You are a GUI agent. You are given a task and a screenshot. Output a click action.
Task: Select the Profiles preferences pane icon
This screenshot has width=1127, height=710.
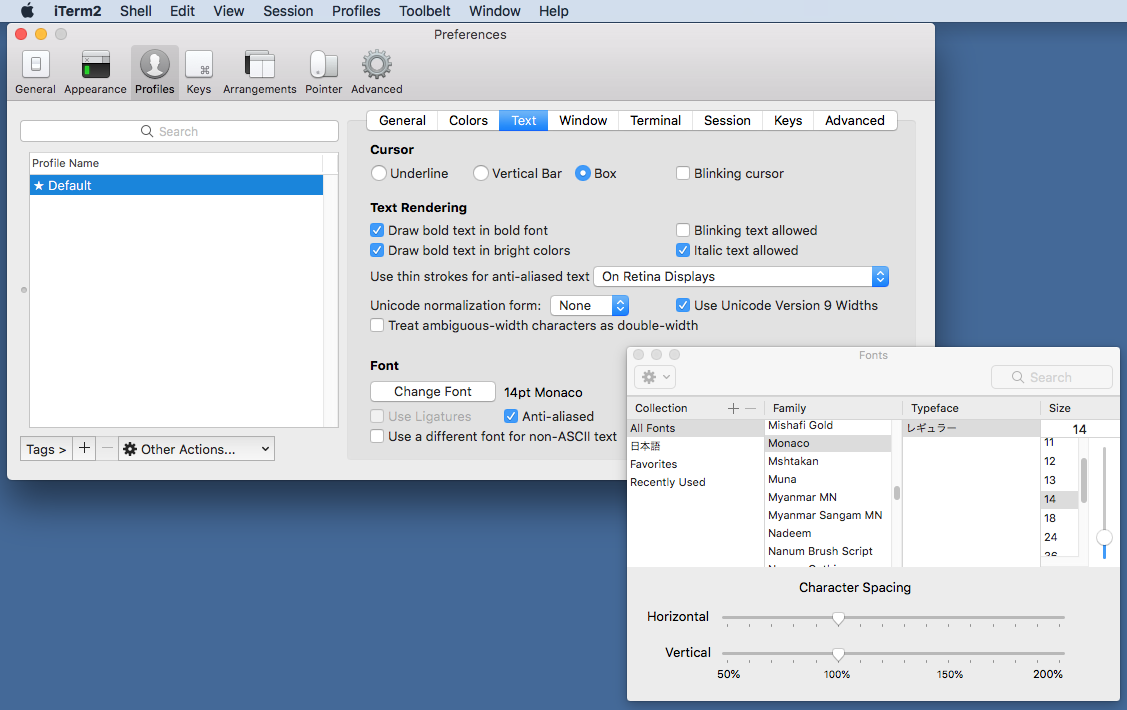[x=155, y=72]
